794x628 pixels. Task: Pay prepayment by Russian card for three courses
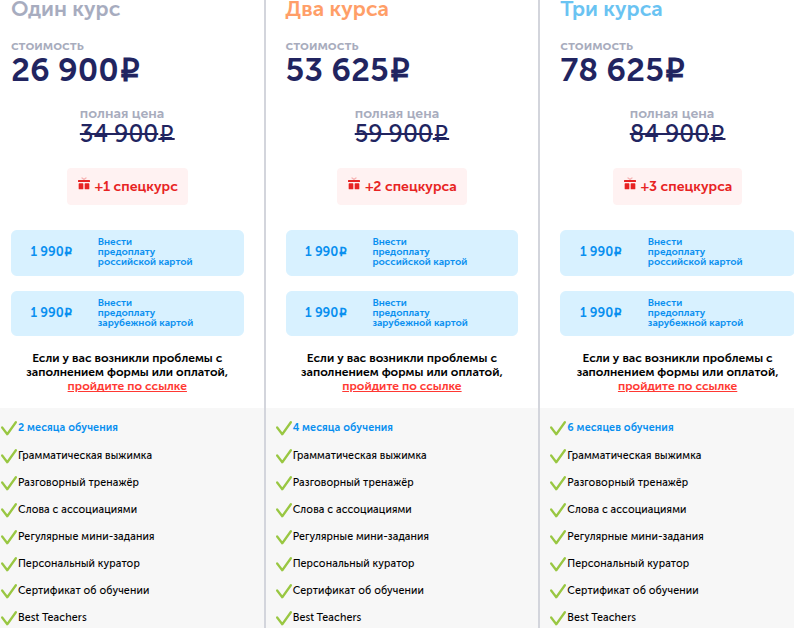(x=677, y=252)
